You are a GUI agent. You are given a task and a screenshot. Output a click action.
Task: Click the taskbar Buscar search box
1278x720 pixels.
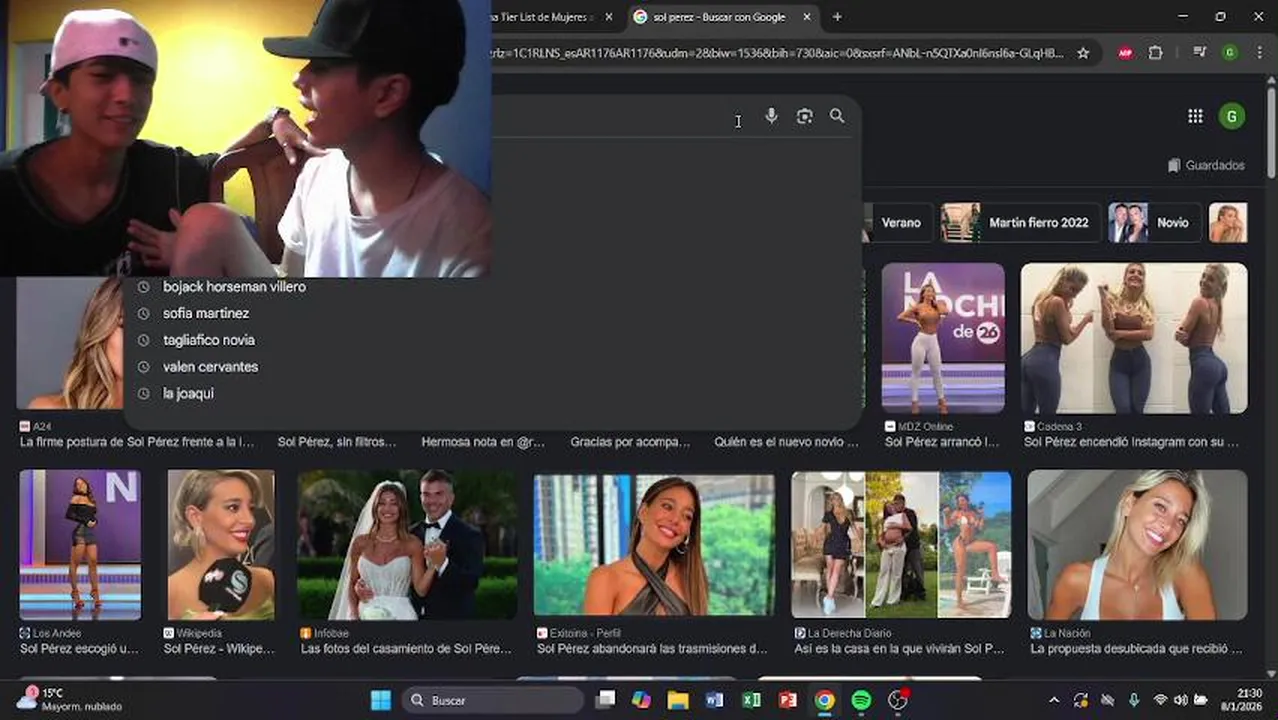coord(493,700)
